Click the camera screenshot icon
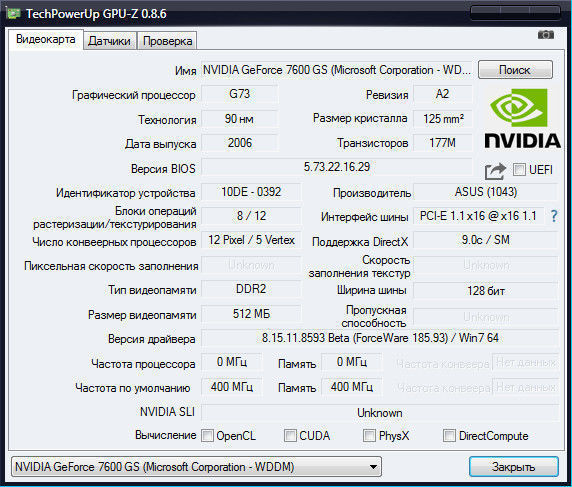 click(546, 35)
